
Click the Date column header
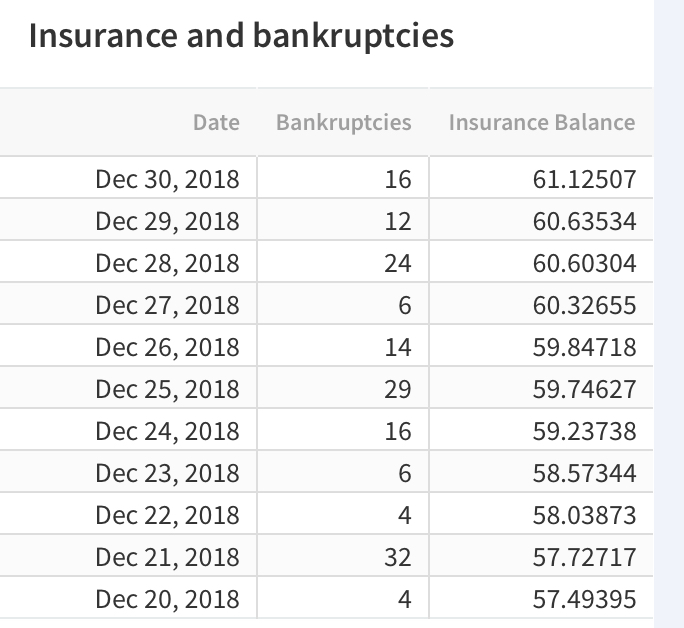click(x=216, y=122)
